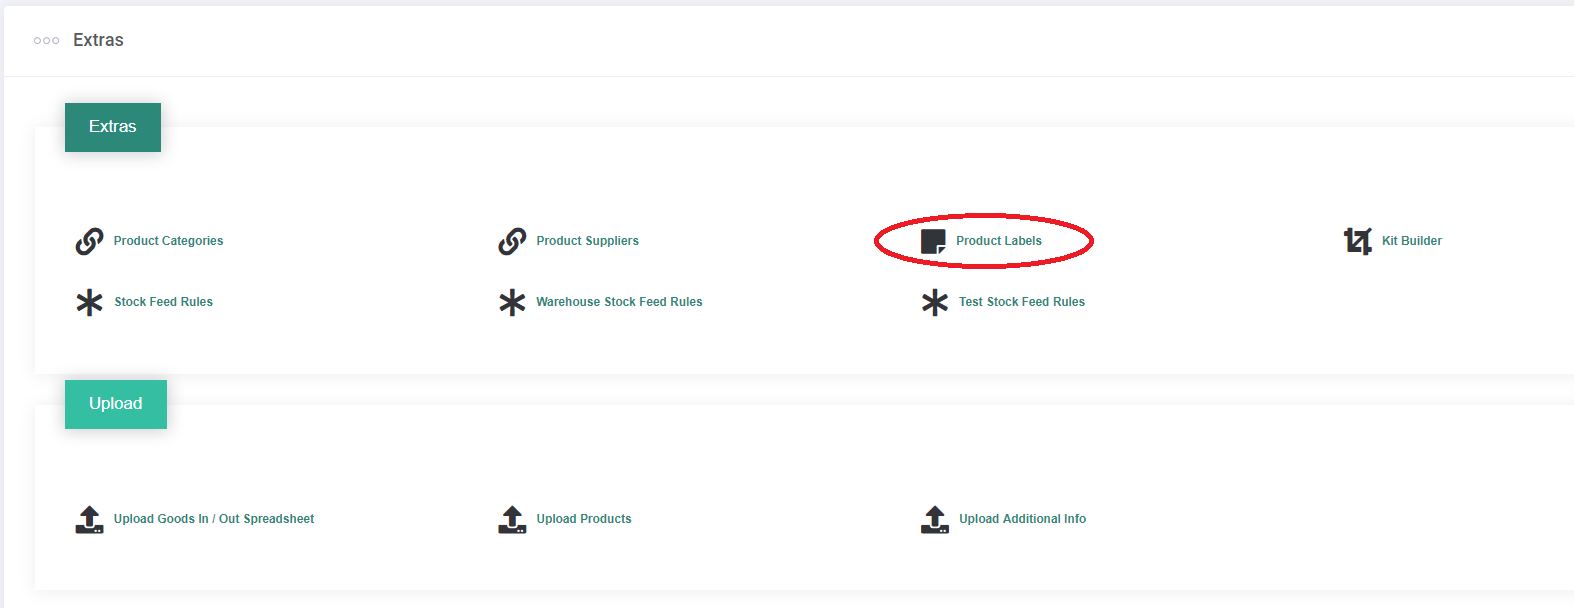This screenshot has height=608, width=1586.
Task: Open the Product Labels link
Action: pyautogui.click(x=999, y=241)
